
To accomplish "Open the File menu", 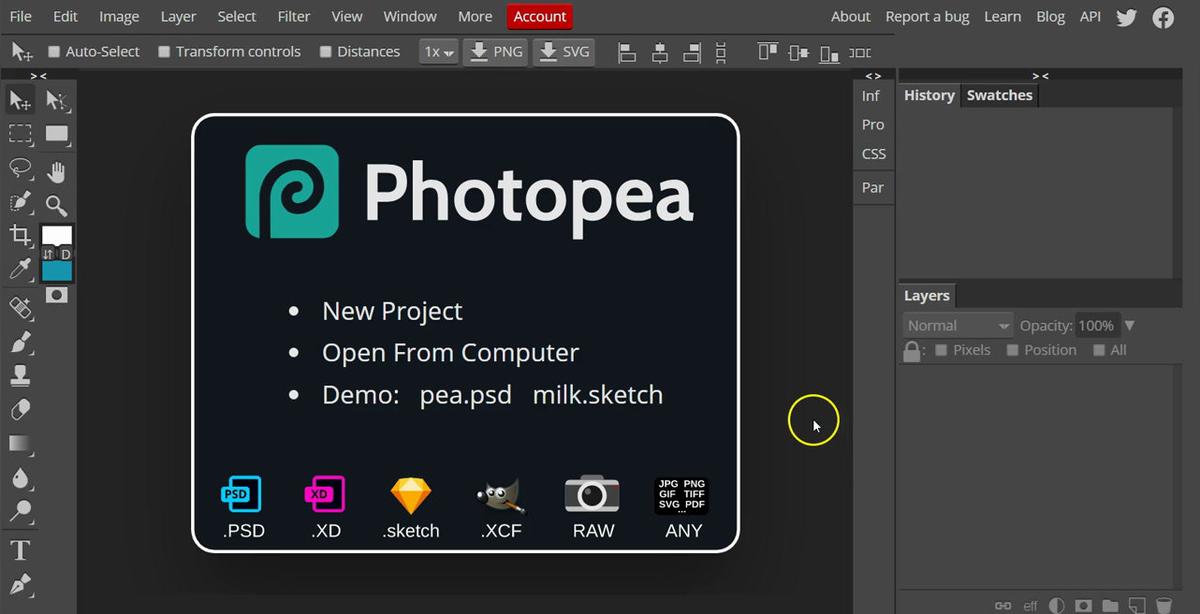I will pyautogui.click(x=20, y=16).
